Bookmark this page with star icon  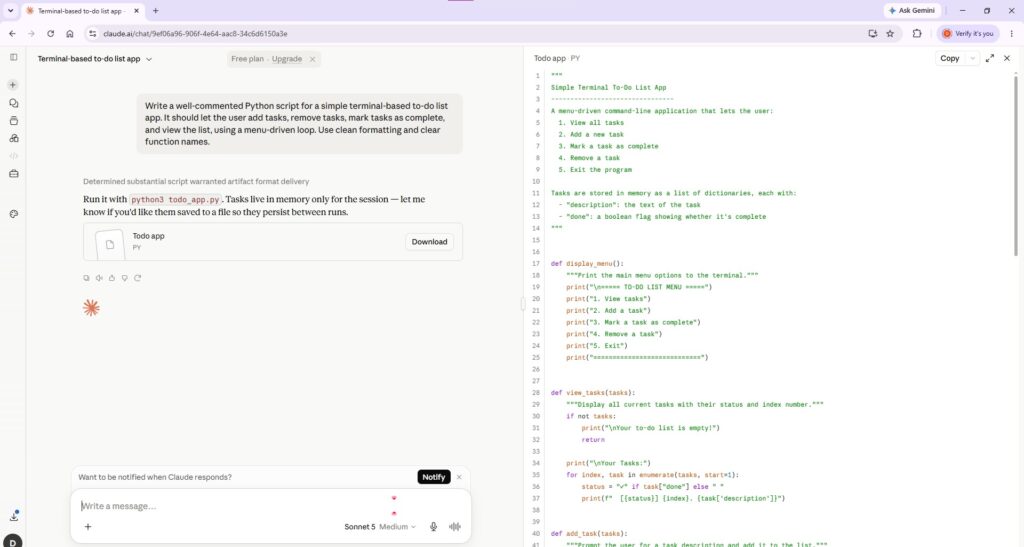890,33
